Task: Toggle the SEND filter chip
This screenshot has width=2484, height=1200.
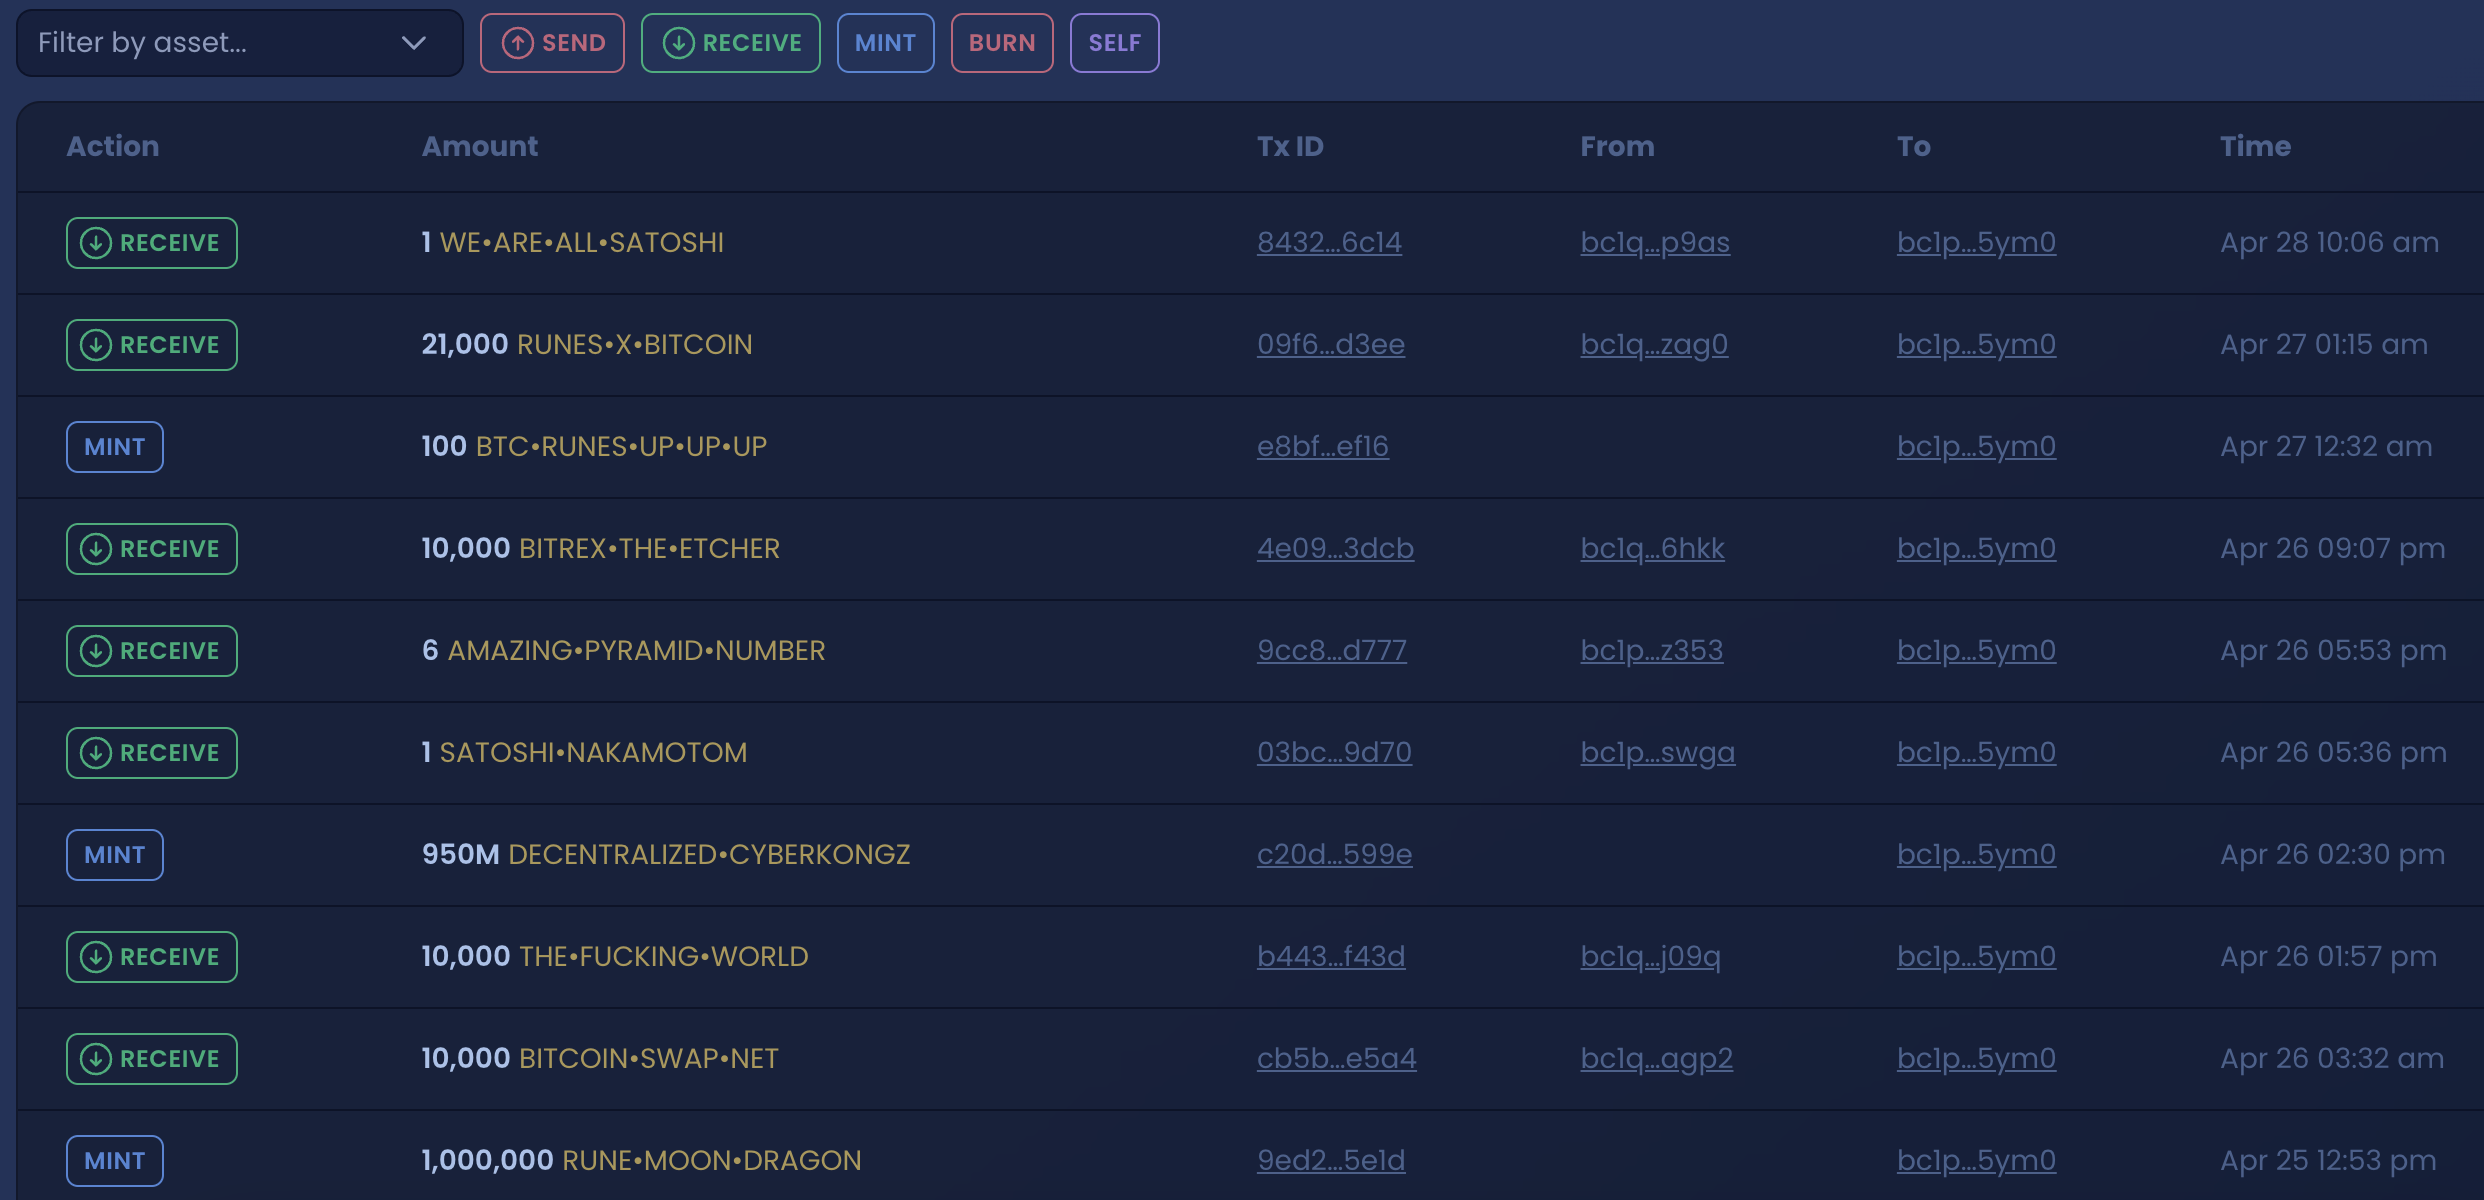Action: [552, 43]
